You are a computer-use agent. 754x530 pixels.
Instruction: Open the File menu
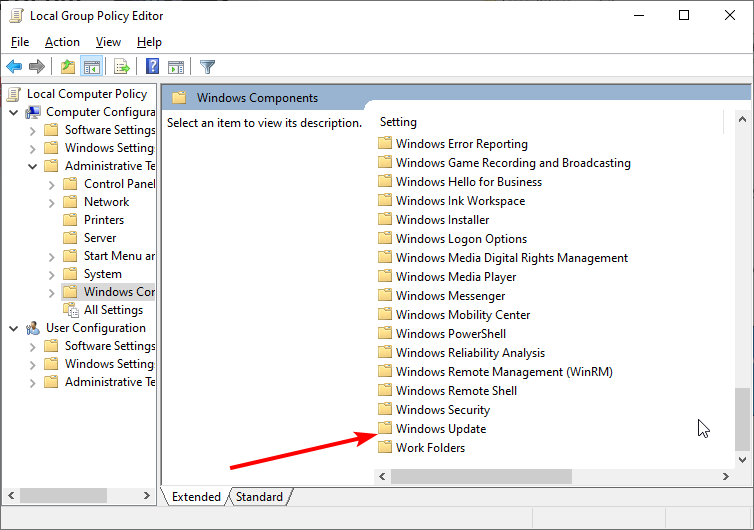pyautogui.click(x=20, y=42)
